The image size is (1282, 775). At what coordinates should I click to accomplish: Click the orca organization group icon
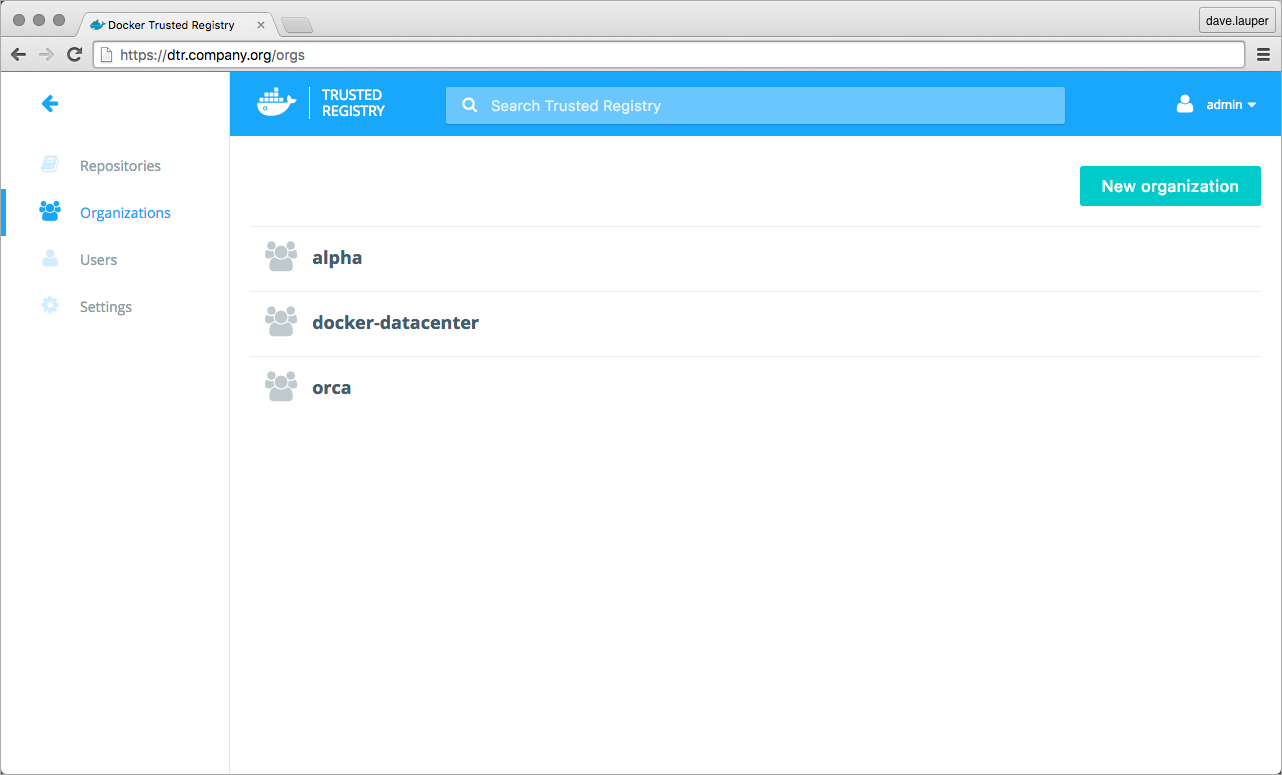281,387
